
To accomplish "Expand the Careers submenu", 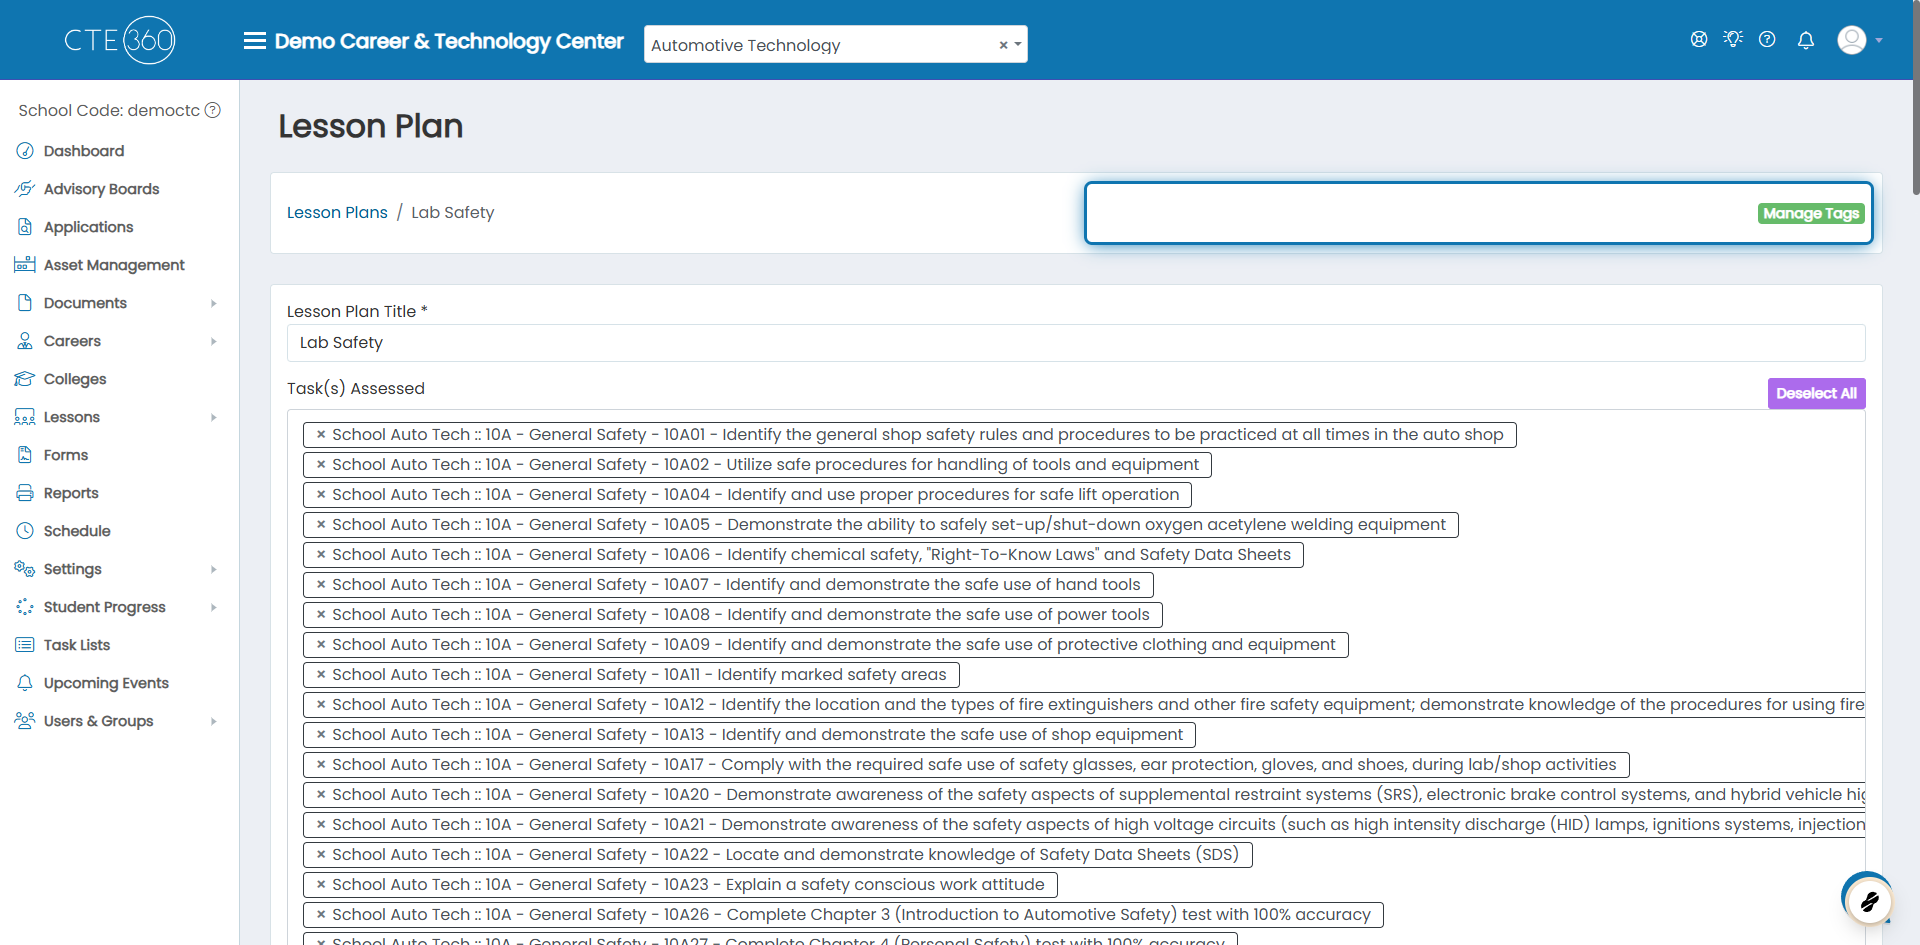I will [214, 341].
